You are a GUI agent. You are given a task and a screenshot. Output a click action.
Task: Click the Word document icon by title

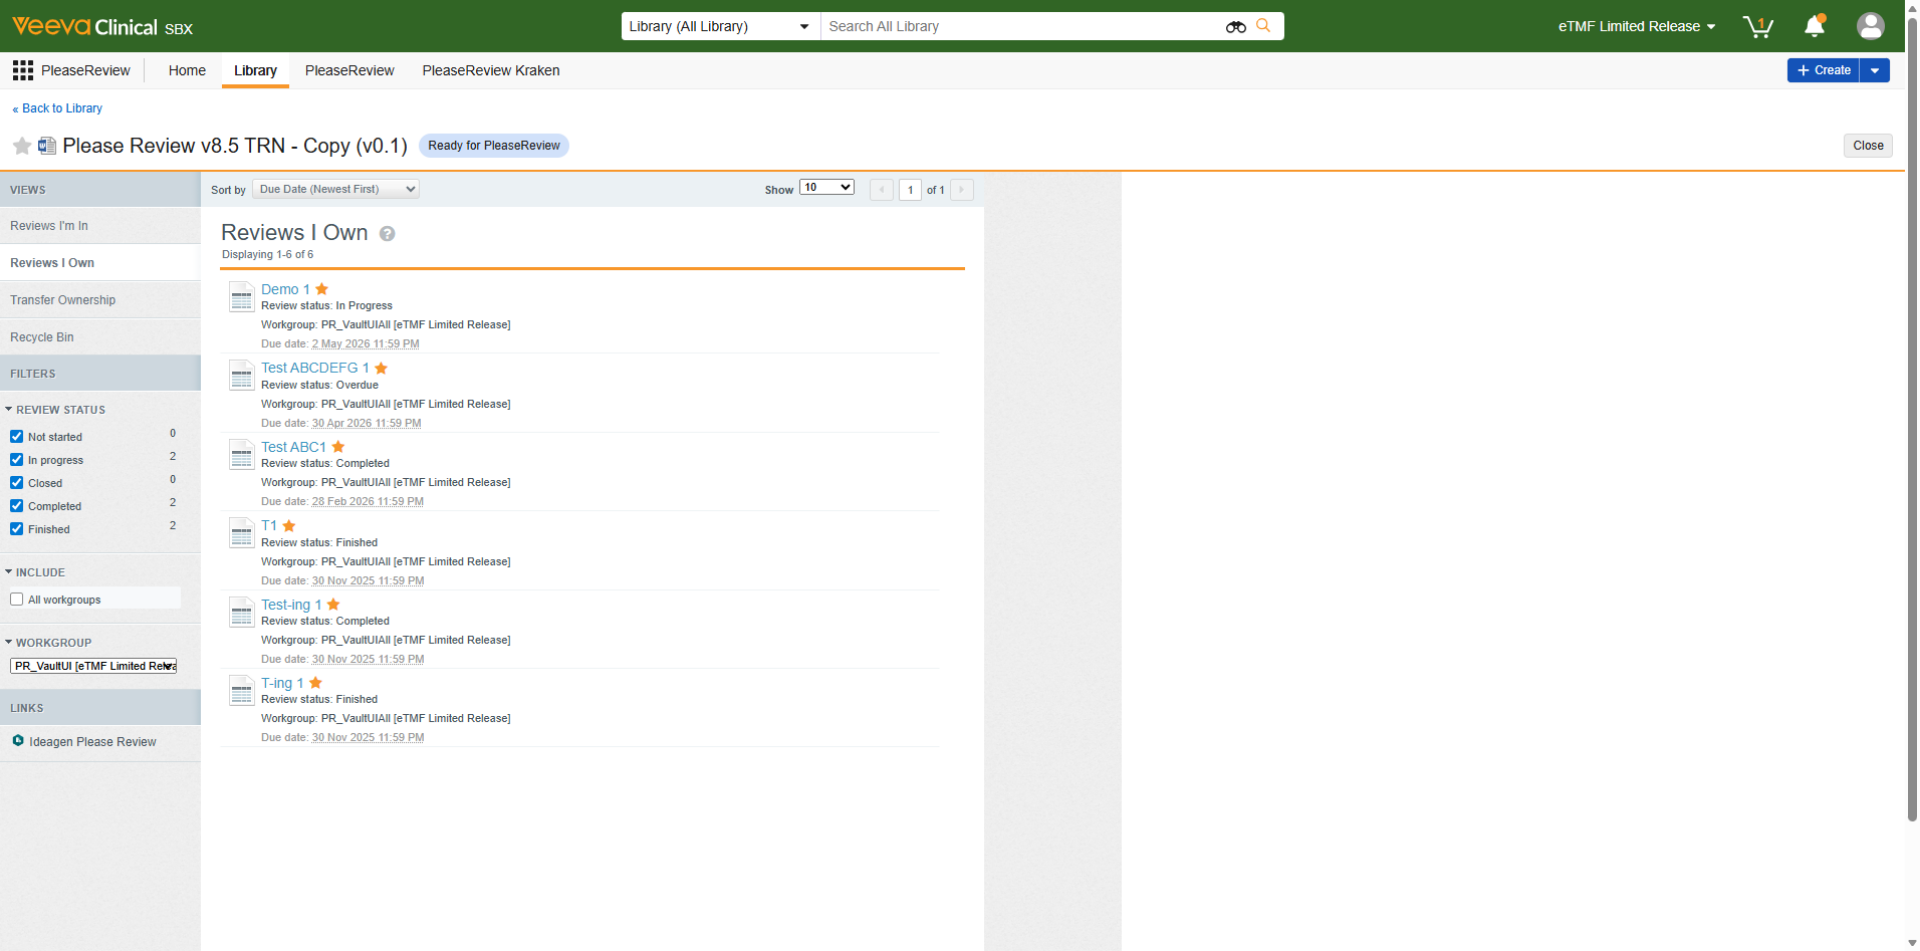[x=47, y=146]
